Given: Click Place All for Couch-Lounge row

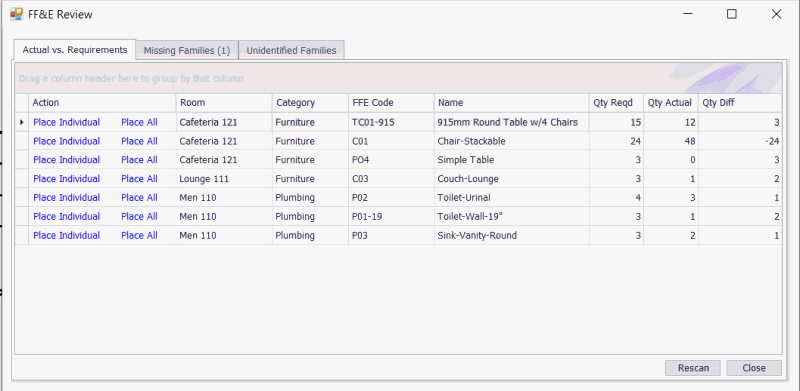Looking at the screenshot, I should 139,179.
